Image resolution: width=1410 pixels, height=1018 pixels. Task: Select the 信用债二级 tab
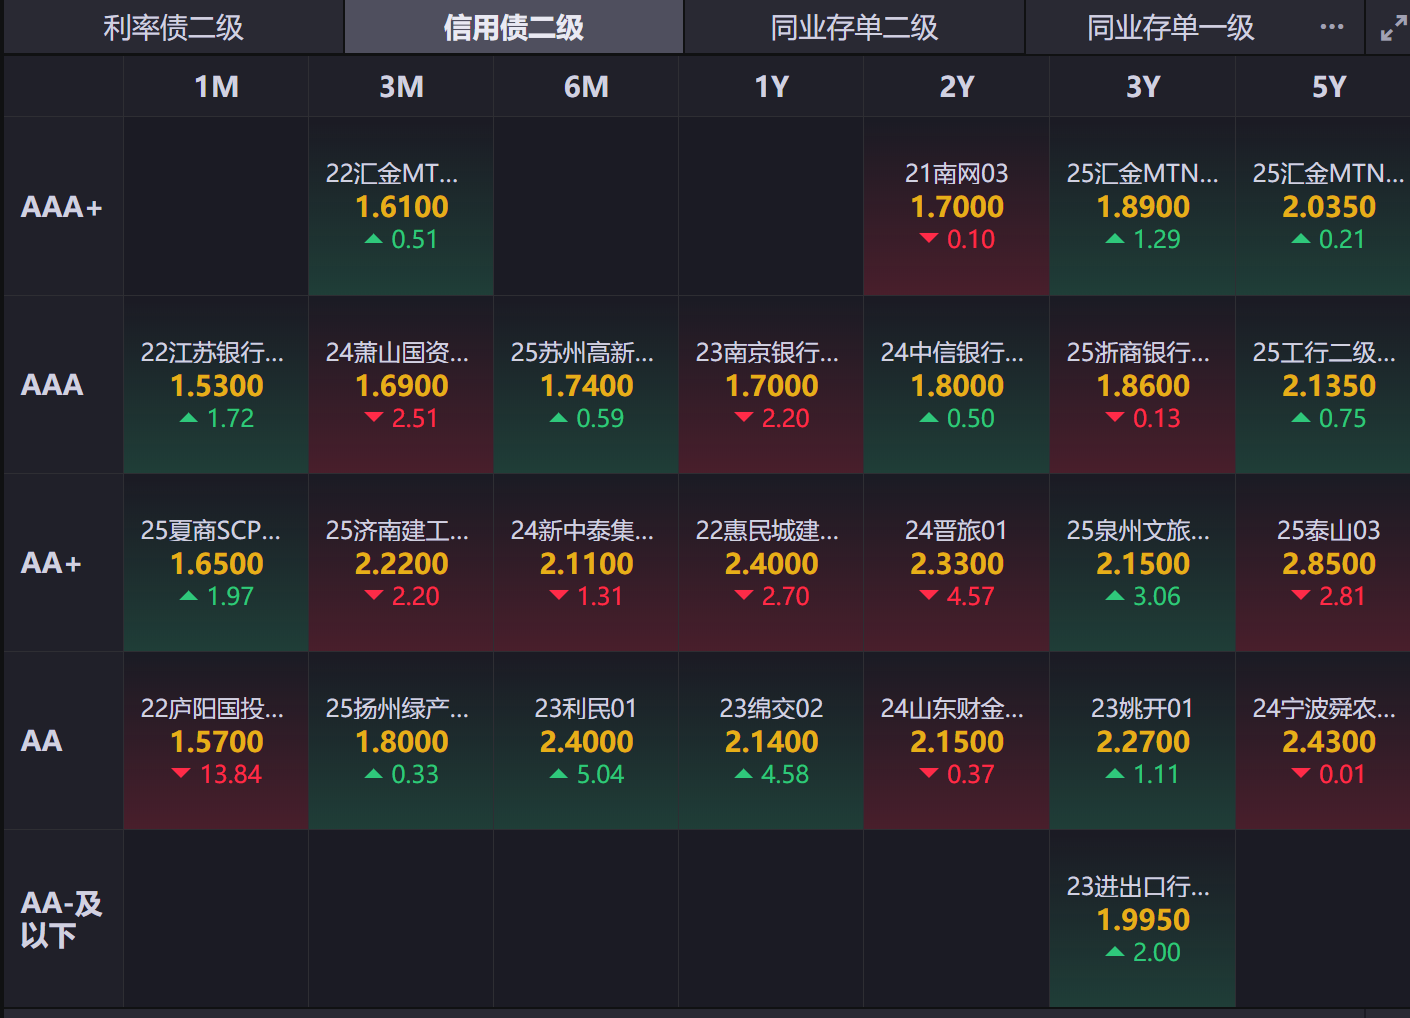click(514, 28)
